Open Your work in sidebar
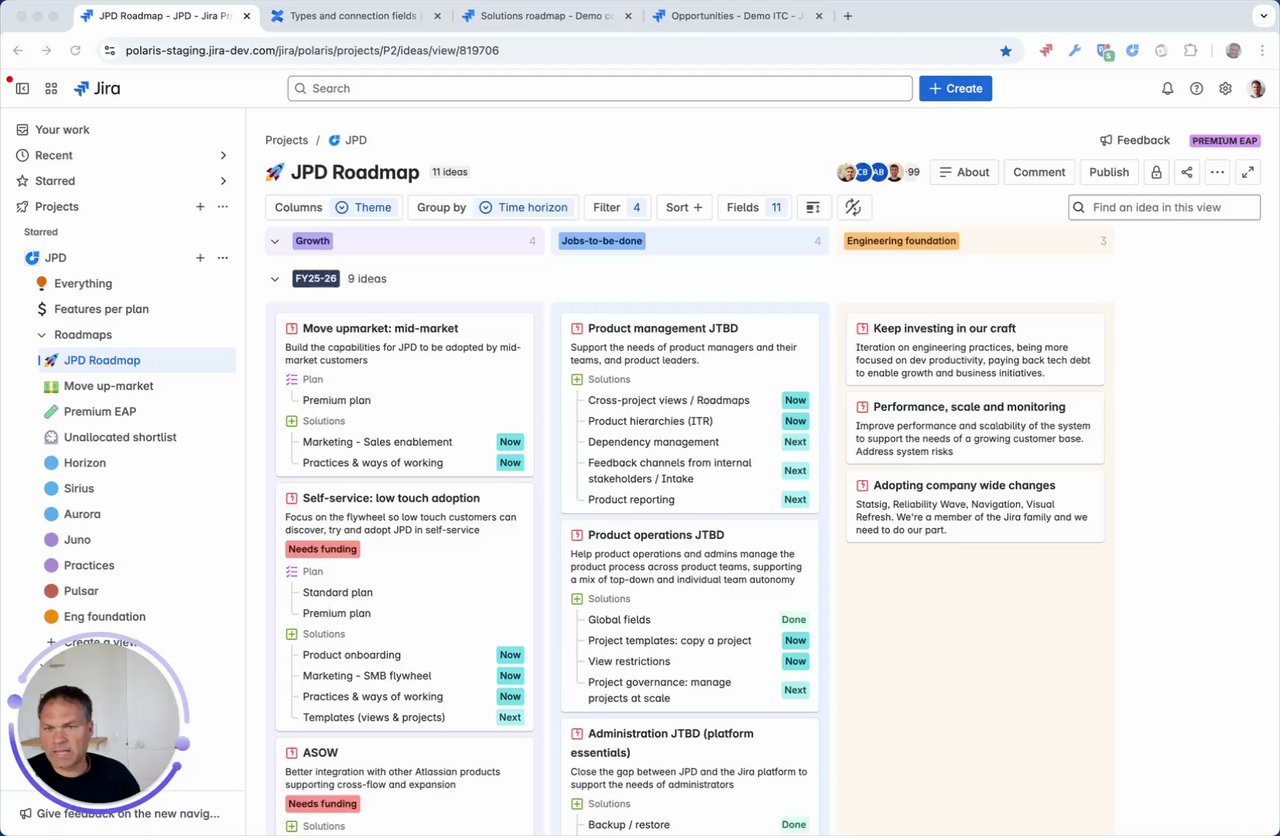 pyautogui.click(x=62, y=129)
